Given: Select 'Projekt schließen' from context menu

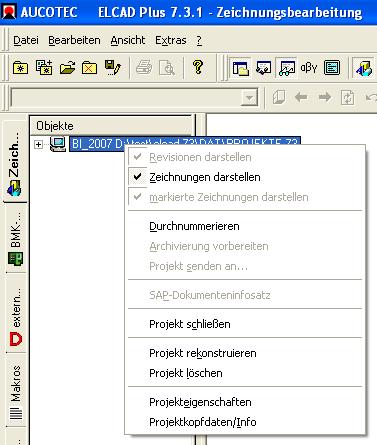Looking at the screenshot, I should [245, 324].
